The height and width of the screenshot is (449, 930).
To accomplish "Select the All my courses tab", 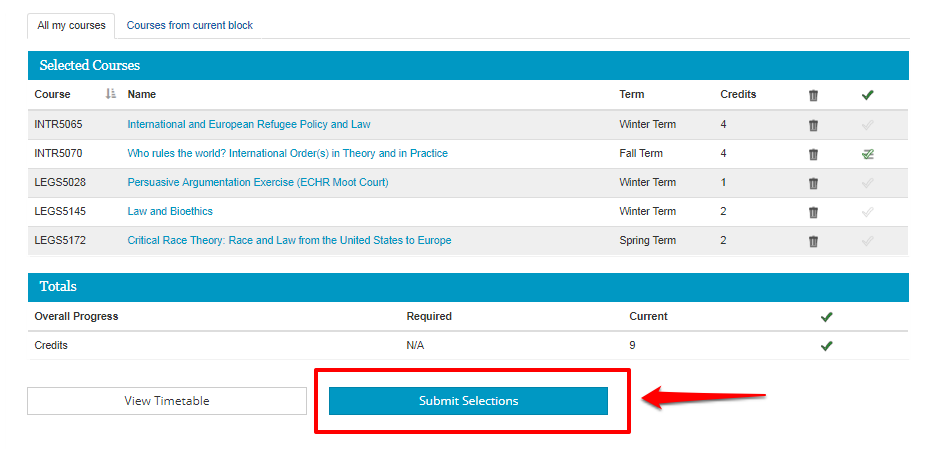I will click(71, 26).
